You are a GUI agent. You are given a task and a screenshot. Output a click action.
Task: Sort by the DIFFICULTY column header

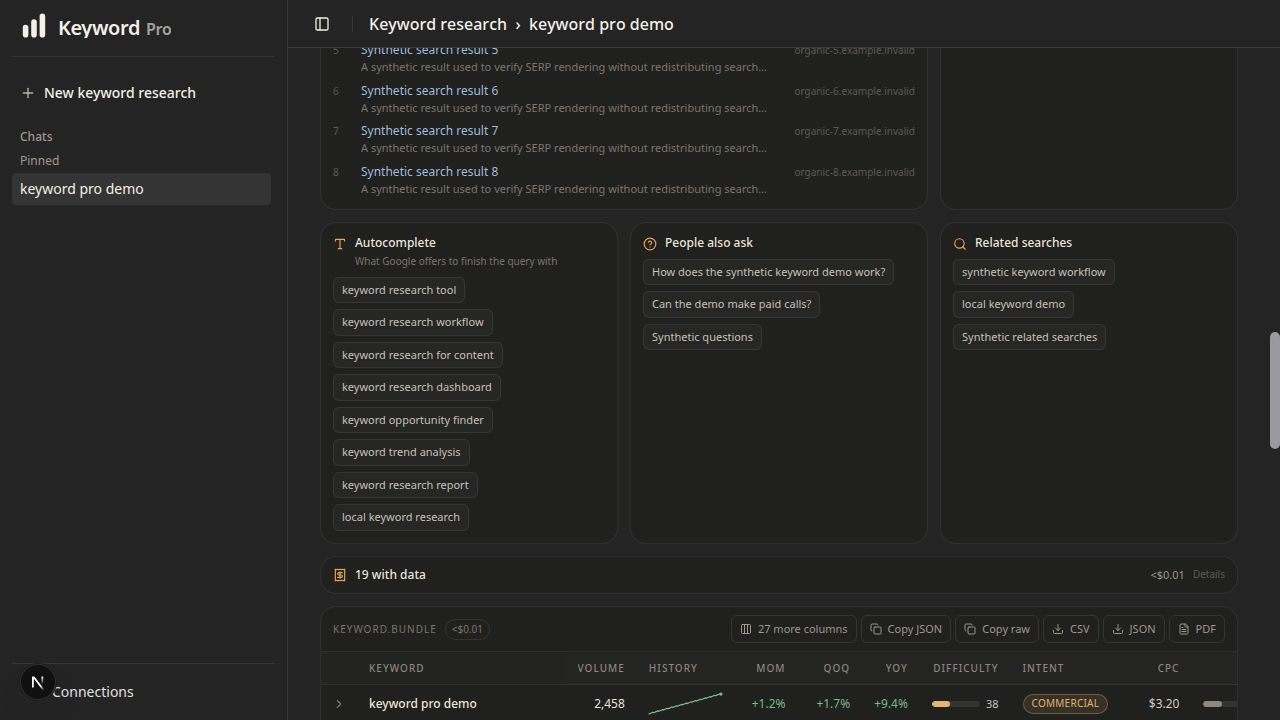[x=965, y=668]
